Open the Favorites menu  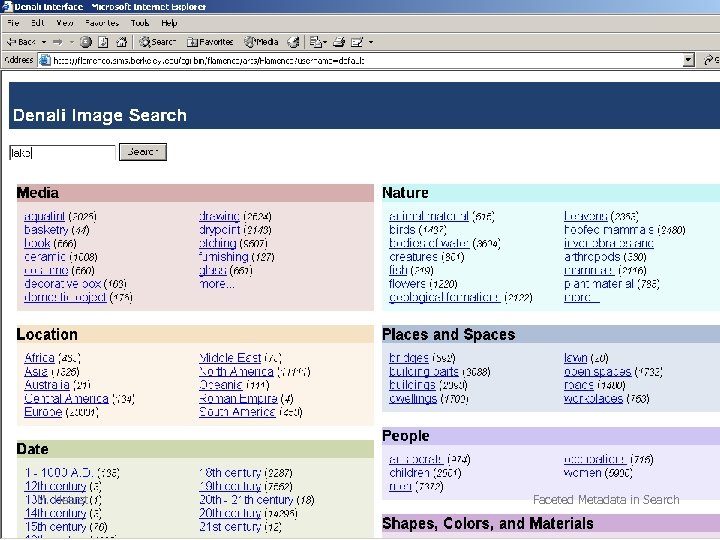[x=102, y=23]
